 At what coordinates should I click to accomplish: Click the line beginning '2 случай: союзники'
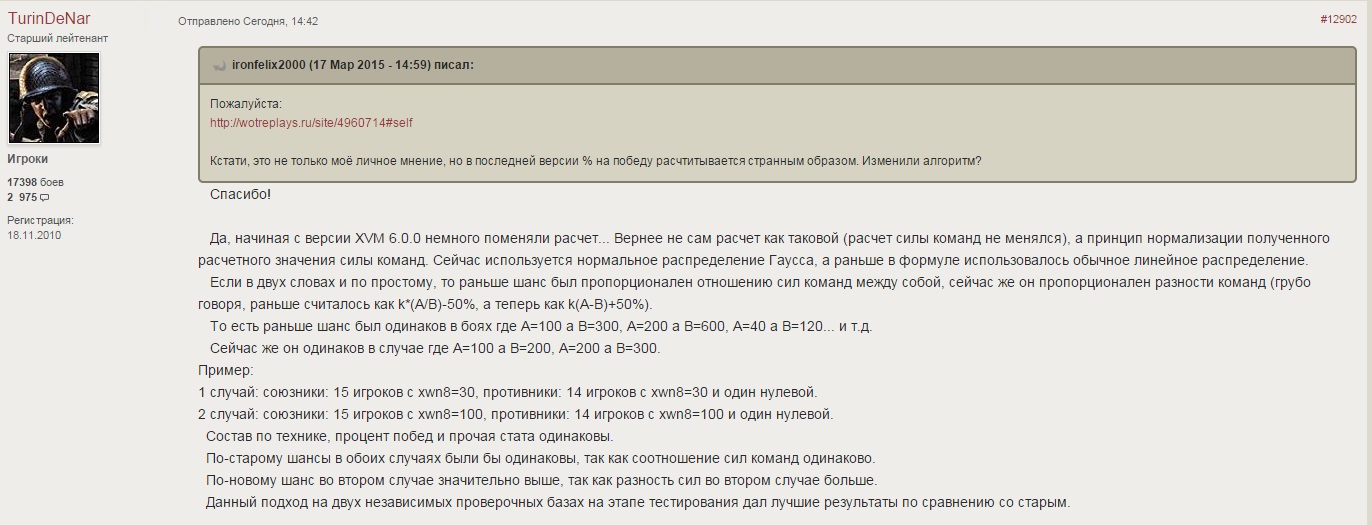tap(516, 414)
